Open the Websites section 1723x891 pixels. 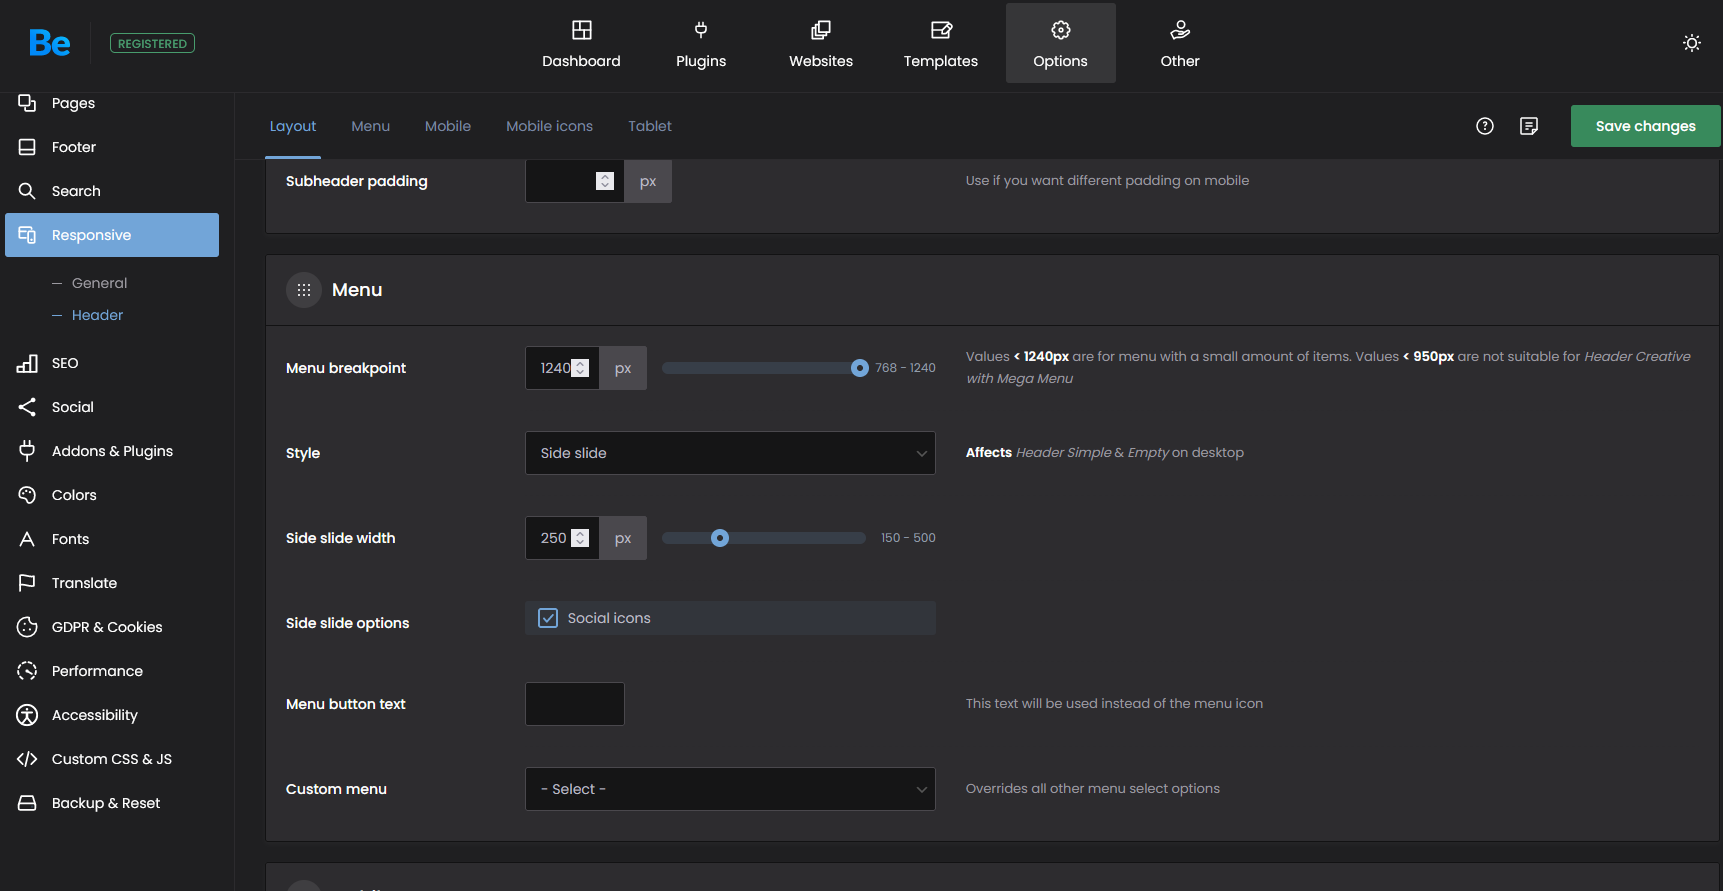point(821,43)
